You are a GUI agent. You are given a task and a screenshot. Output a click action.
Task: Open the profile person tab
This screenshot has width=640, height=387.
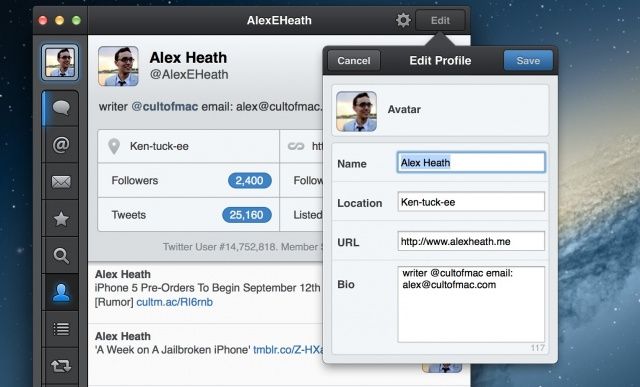point(61,292)
